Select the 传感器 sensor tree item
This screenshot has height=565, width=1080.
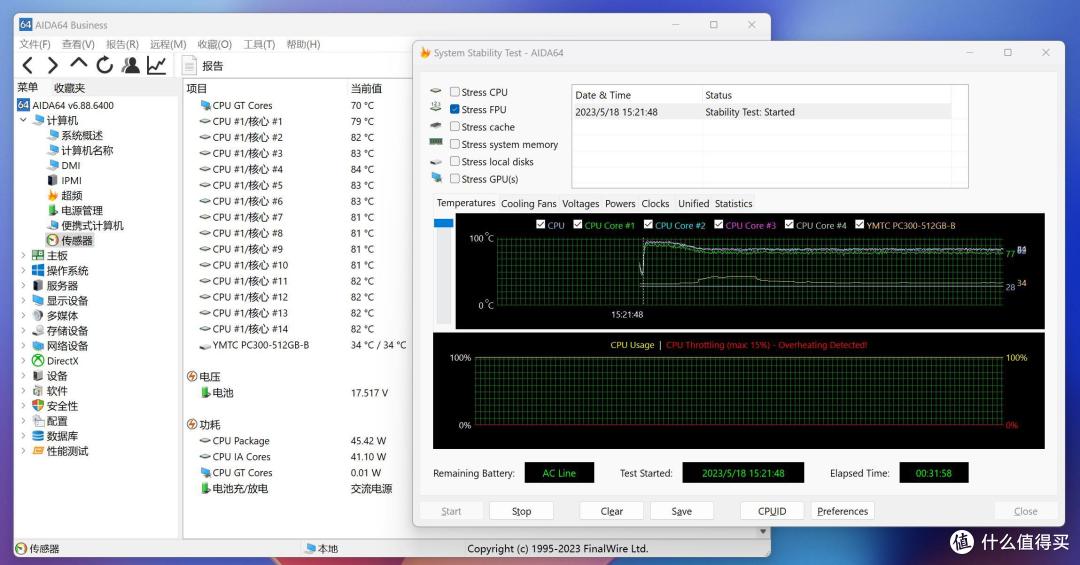tap(70, 240)
